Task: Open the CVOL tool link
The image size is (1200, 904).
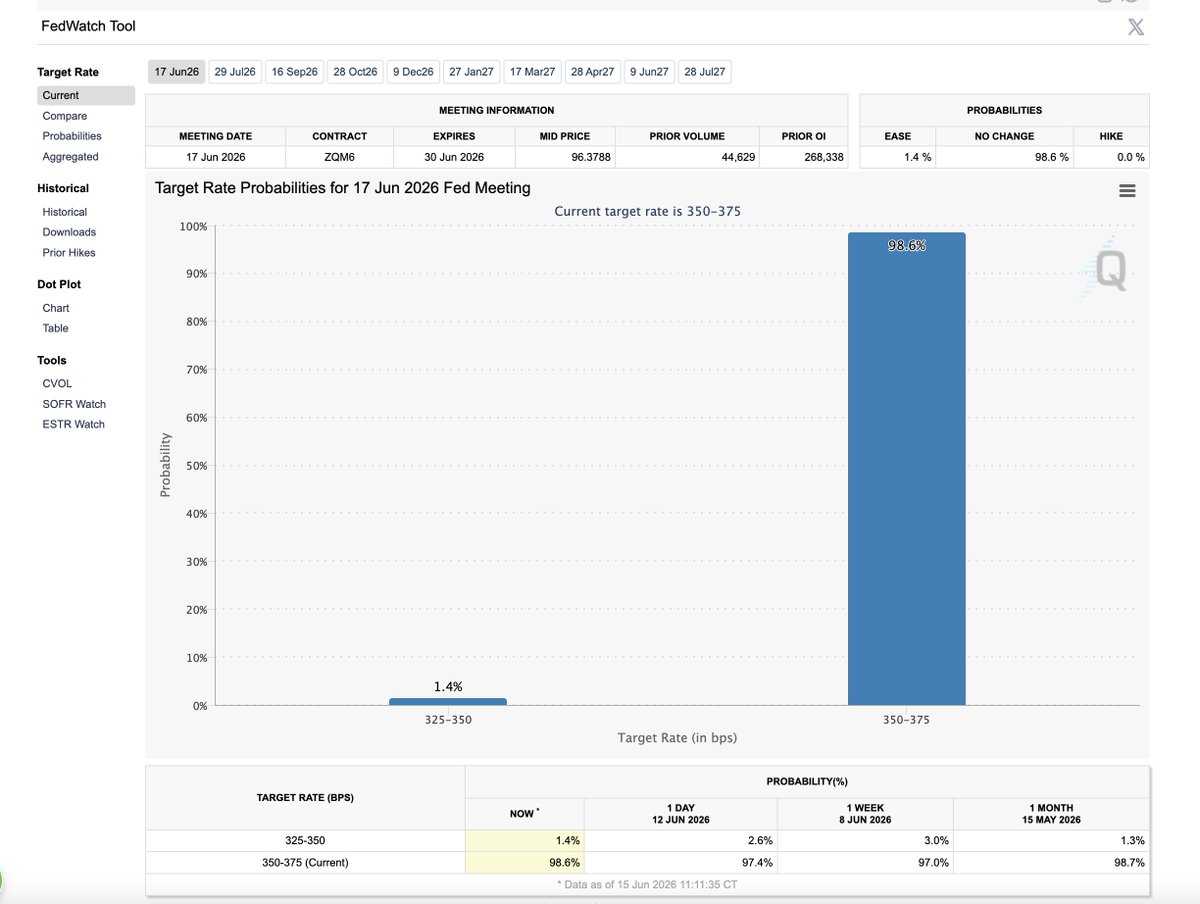Action: (x=57, y=384)
